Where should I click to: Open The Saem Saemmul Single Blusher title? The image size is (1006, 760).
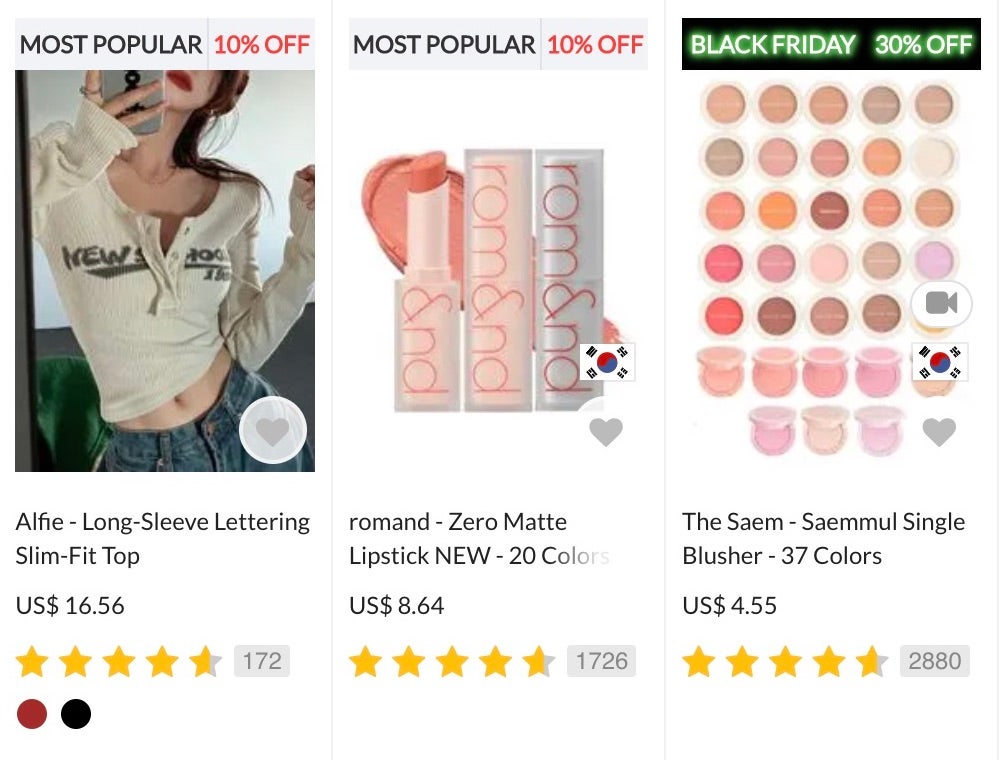(x=823, y=539)
